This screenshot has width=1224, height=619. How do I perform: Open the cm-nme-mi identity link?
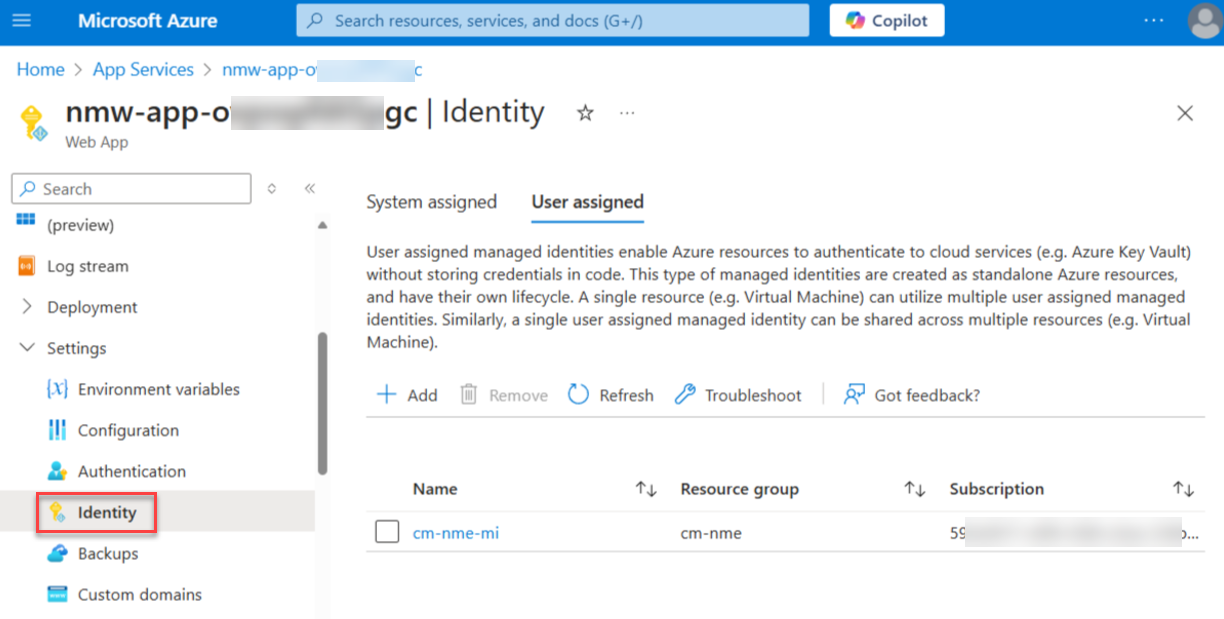click(x=455, y=533)
